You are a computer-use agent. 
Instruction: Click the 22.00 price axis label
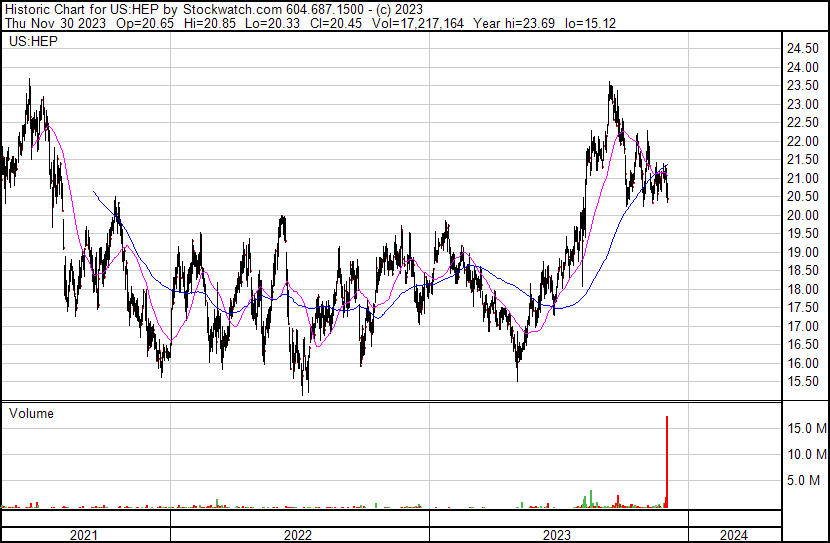[x=803, y=142]
